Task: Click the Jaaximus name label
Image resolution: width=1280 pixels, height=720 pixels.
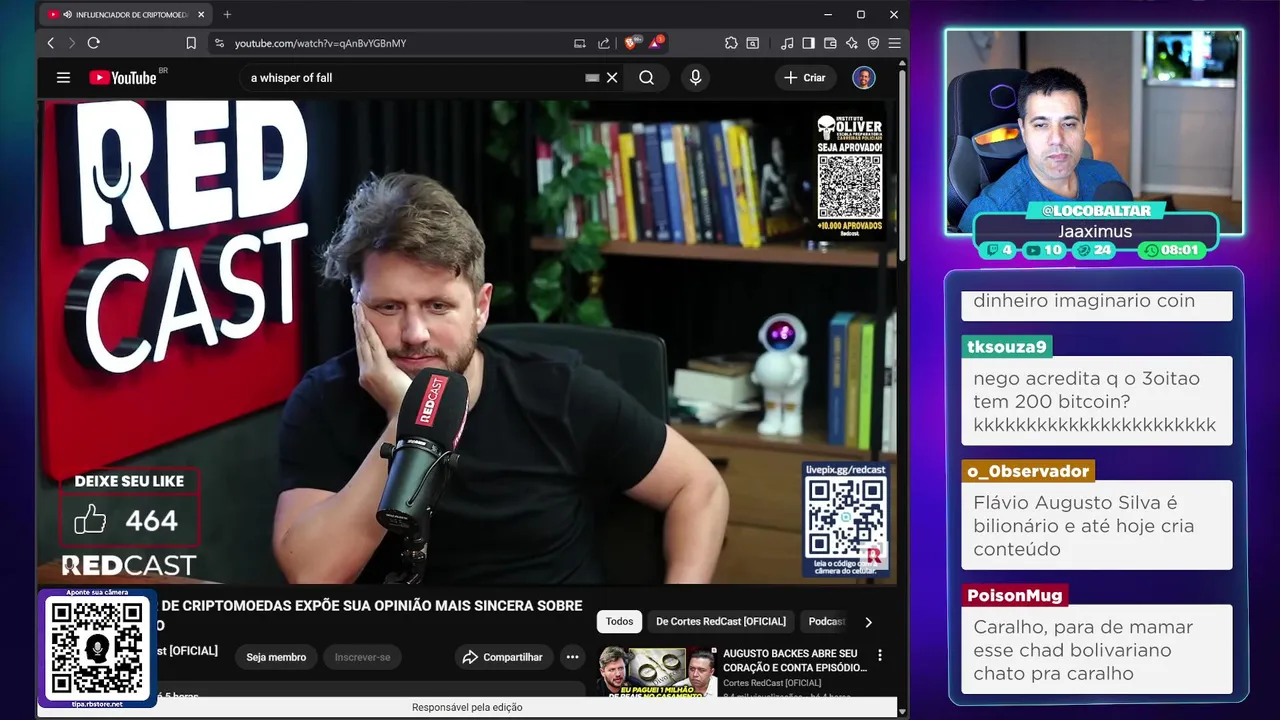Action: [1095, 231]
